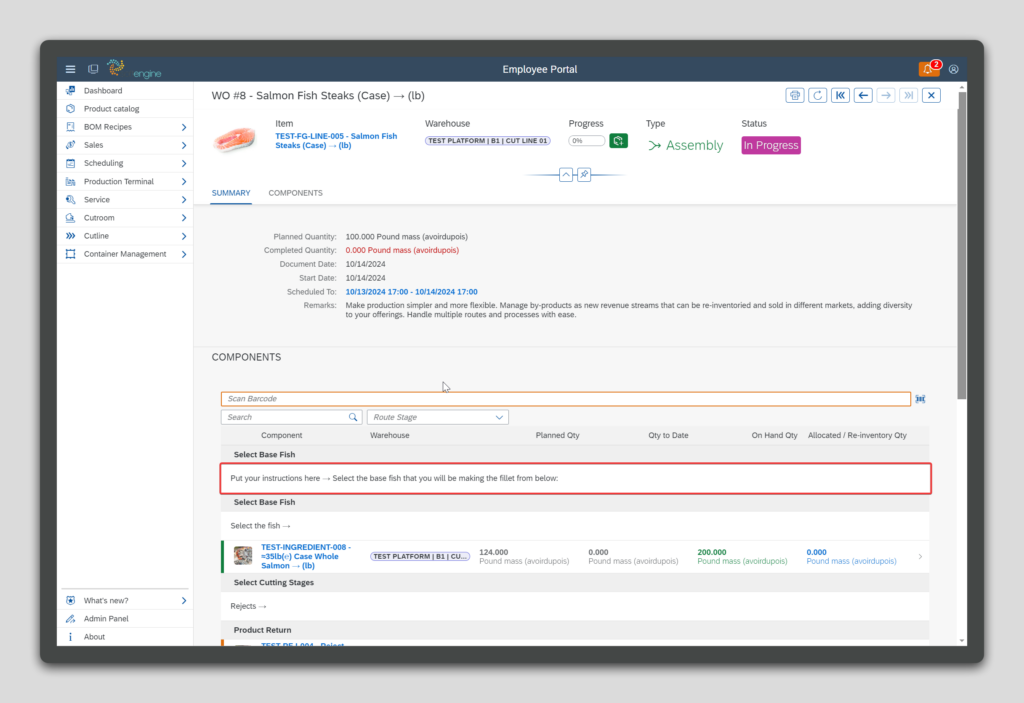Screen dimensions: 1024x703
Task: Click the 0% progress bar
Action: [x=586, y=140]
